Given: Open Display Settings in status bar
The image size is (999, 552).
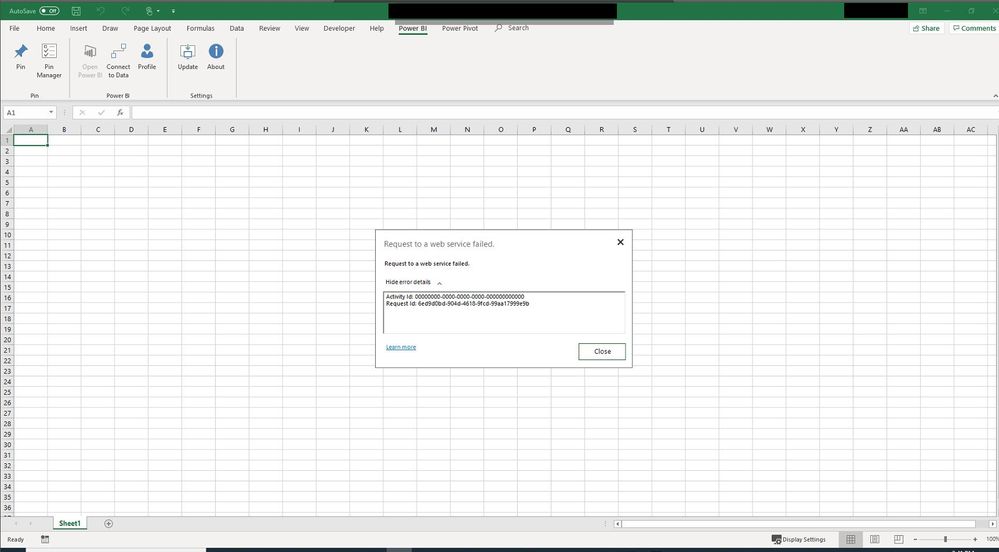Looking at the screenshot, I should (x=798, y=539).
